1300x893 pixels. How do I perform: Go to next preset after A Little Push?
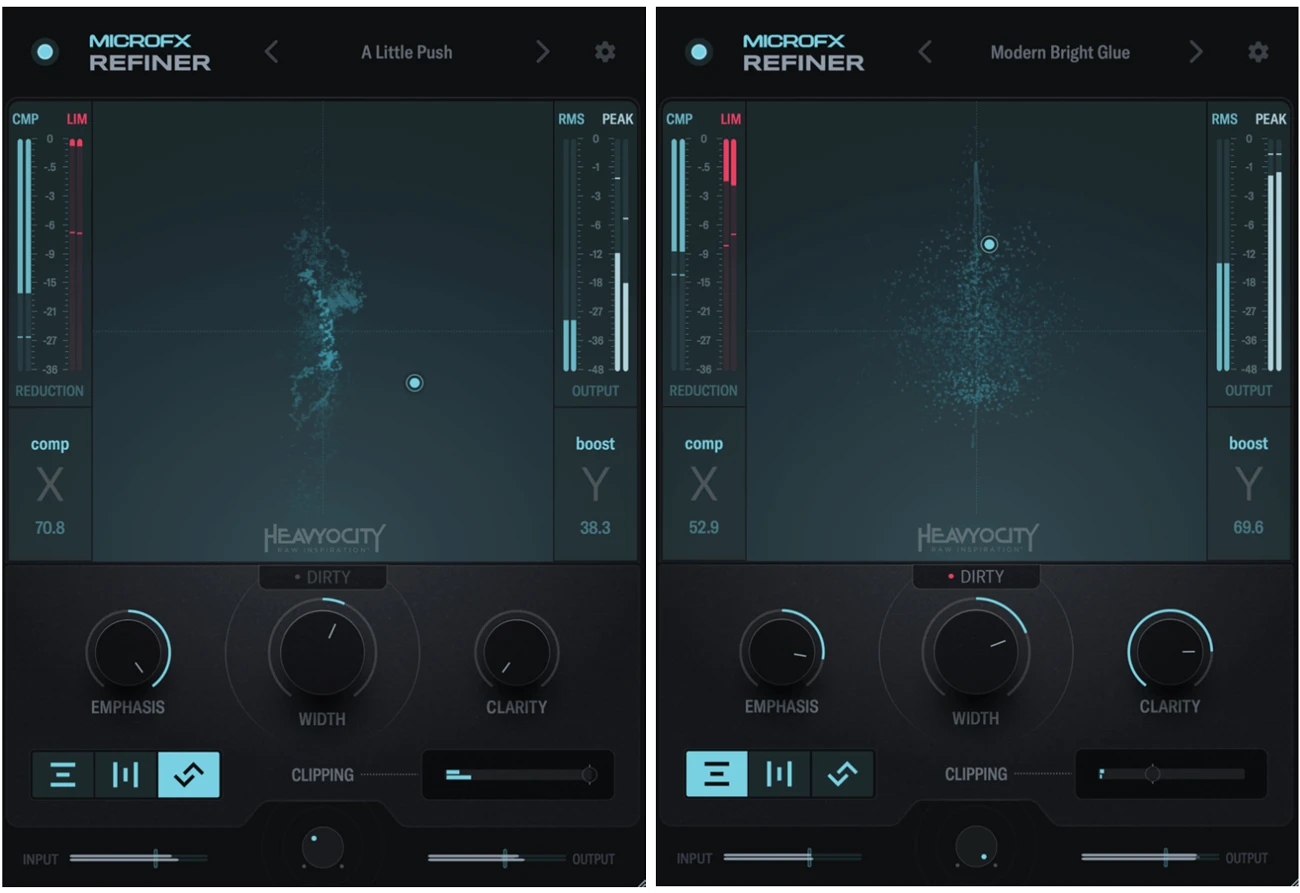click(x=542, y=52)
